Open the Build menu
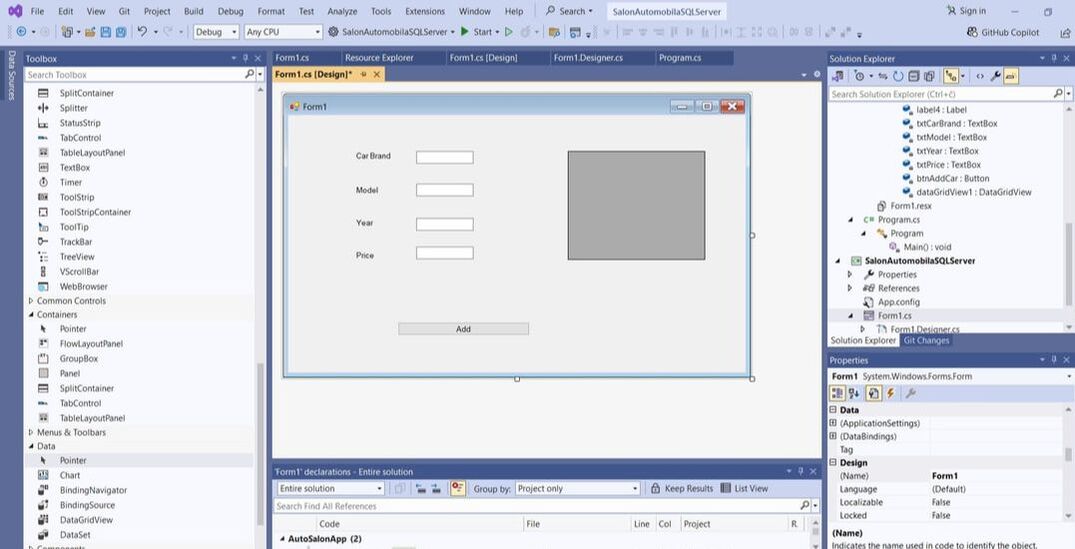 (x=193, y=11)
